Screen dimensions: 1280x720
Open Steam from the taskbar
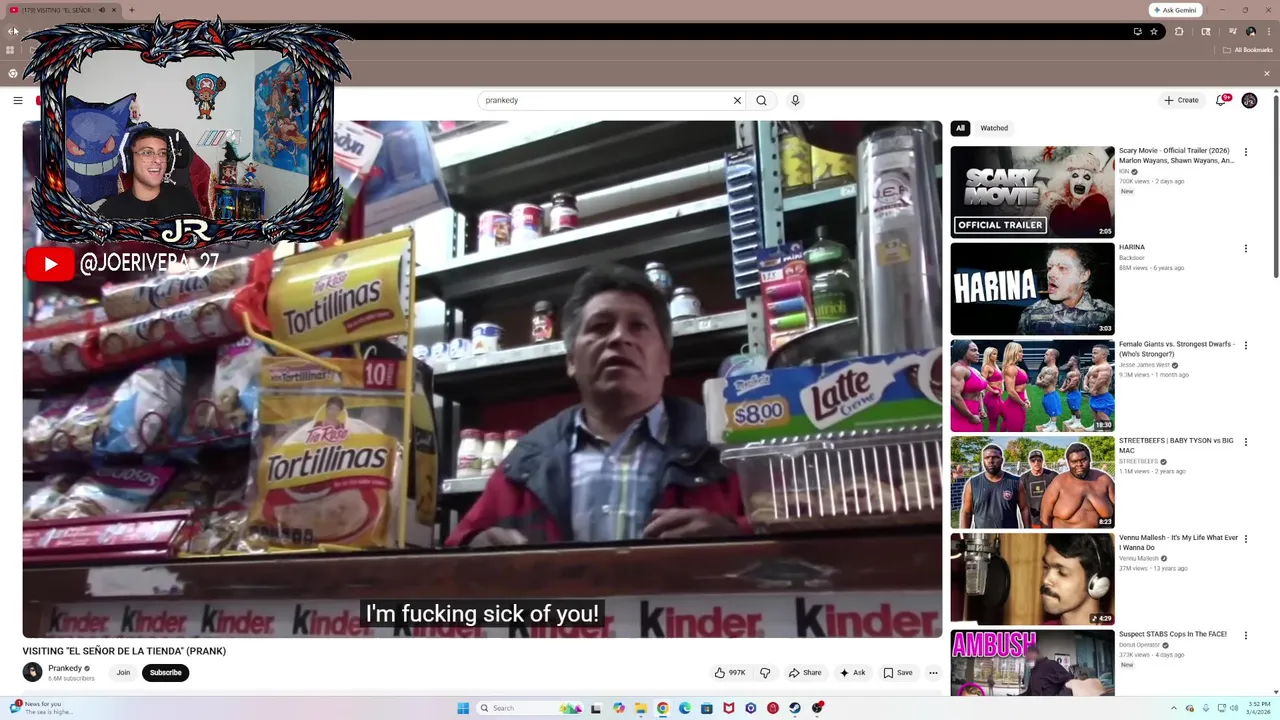click(795, 708)
